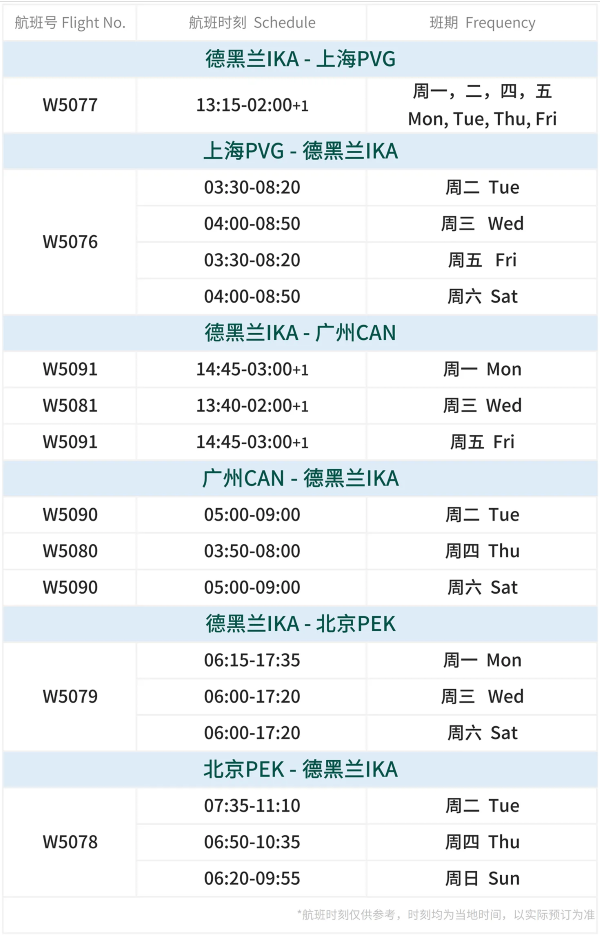Viewport: 600px width, 938px height.
Task: Click the 06:15-17:35 schedule time
Action: (252, 660)
